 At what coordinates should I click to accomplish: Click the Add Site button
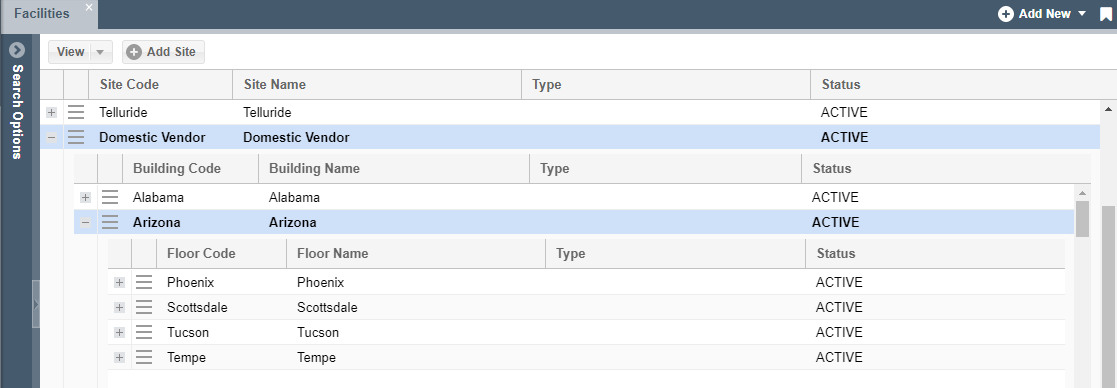coord(163,52)
